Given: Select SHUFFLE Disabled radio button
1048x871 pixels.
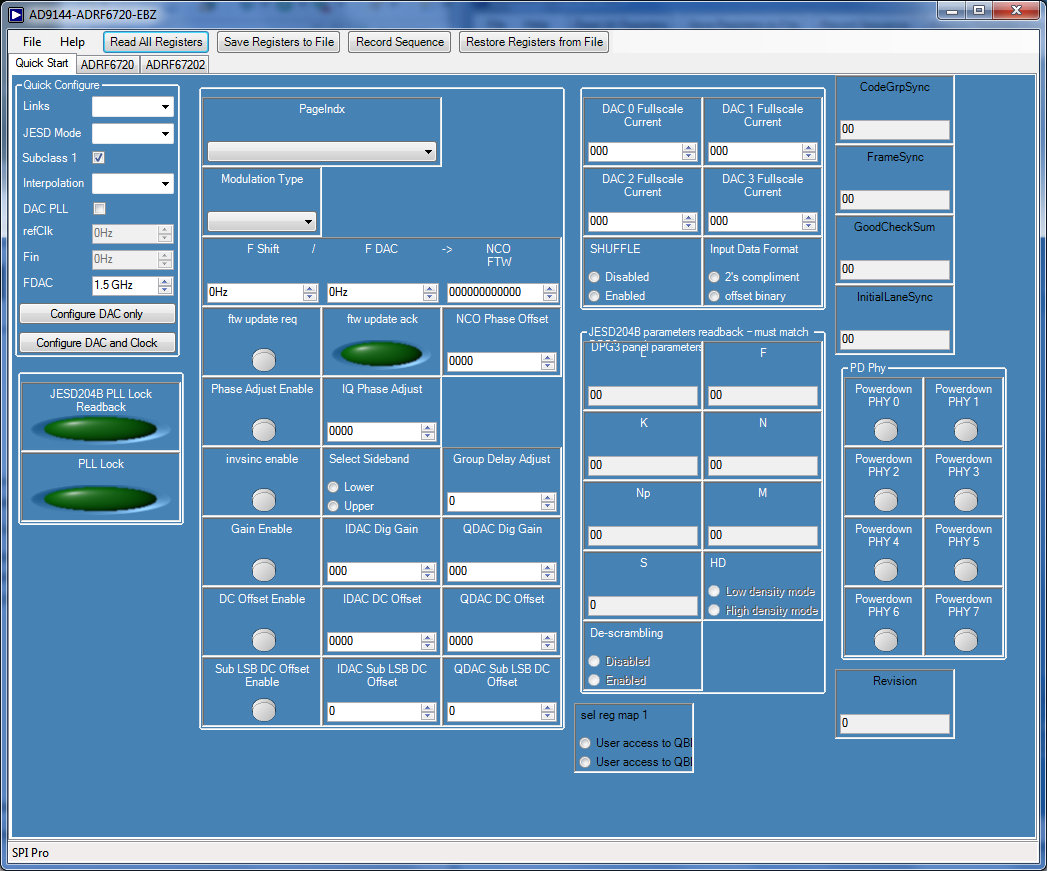Looking at the screenshot, I should (x=594, y=277).
